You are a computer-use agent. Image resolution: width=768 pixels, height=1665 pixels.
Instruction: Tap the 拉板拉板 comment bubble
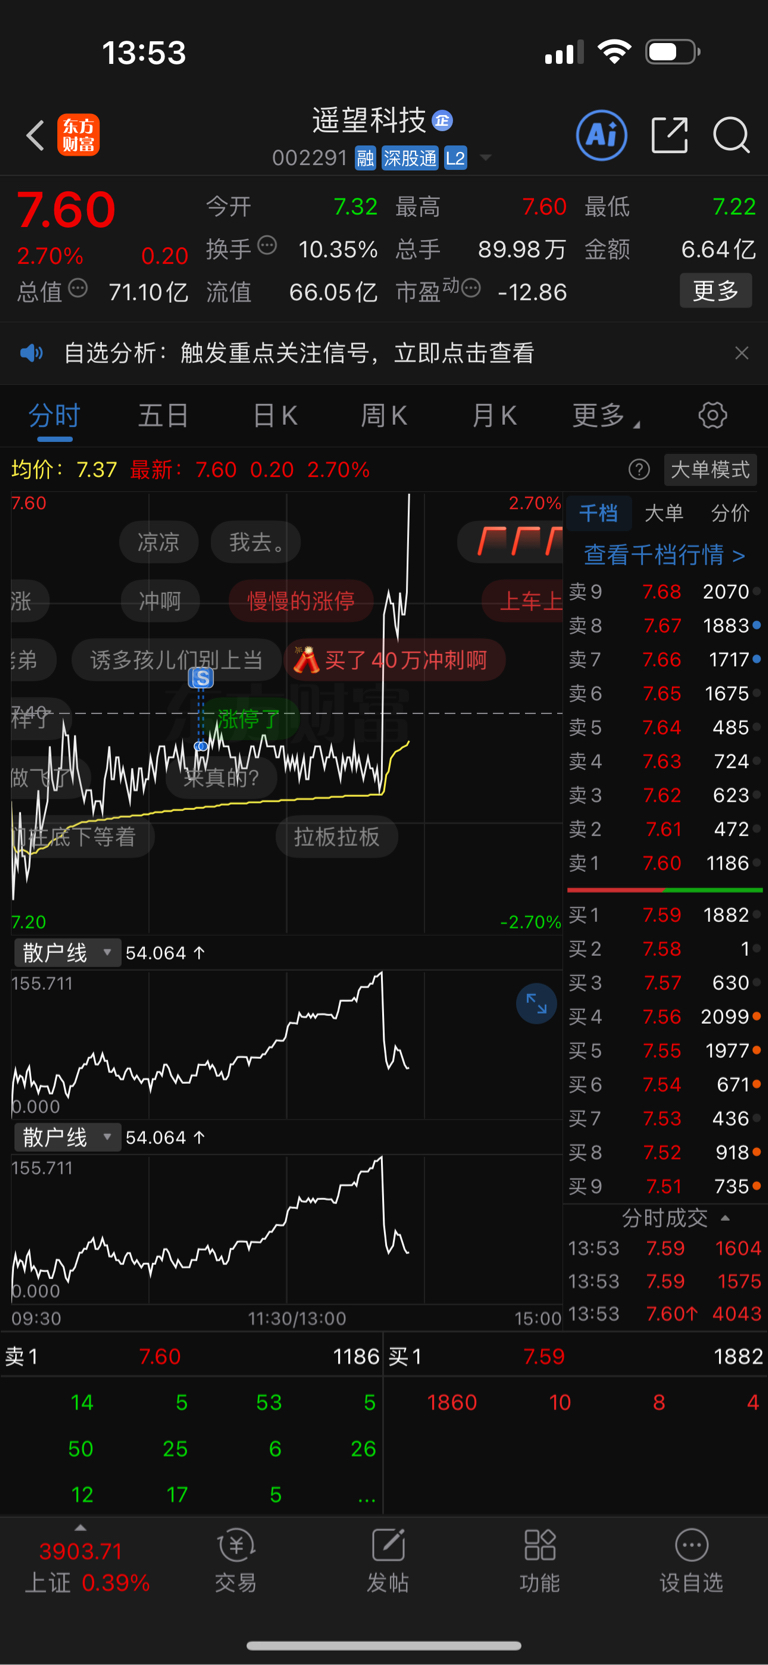[x=337, y=837]
